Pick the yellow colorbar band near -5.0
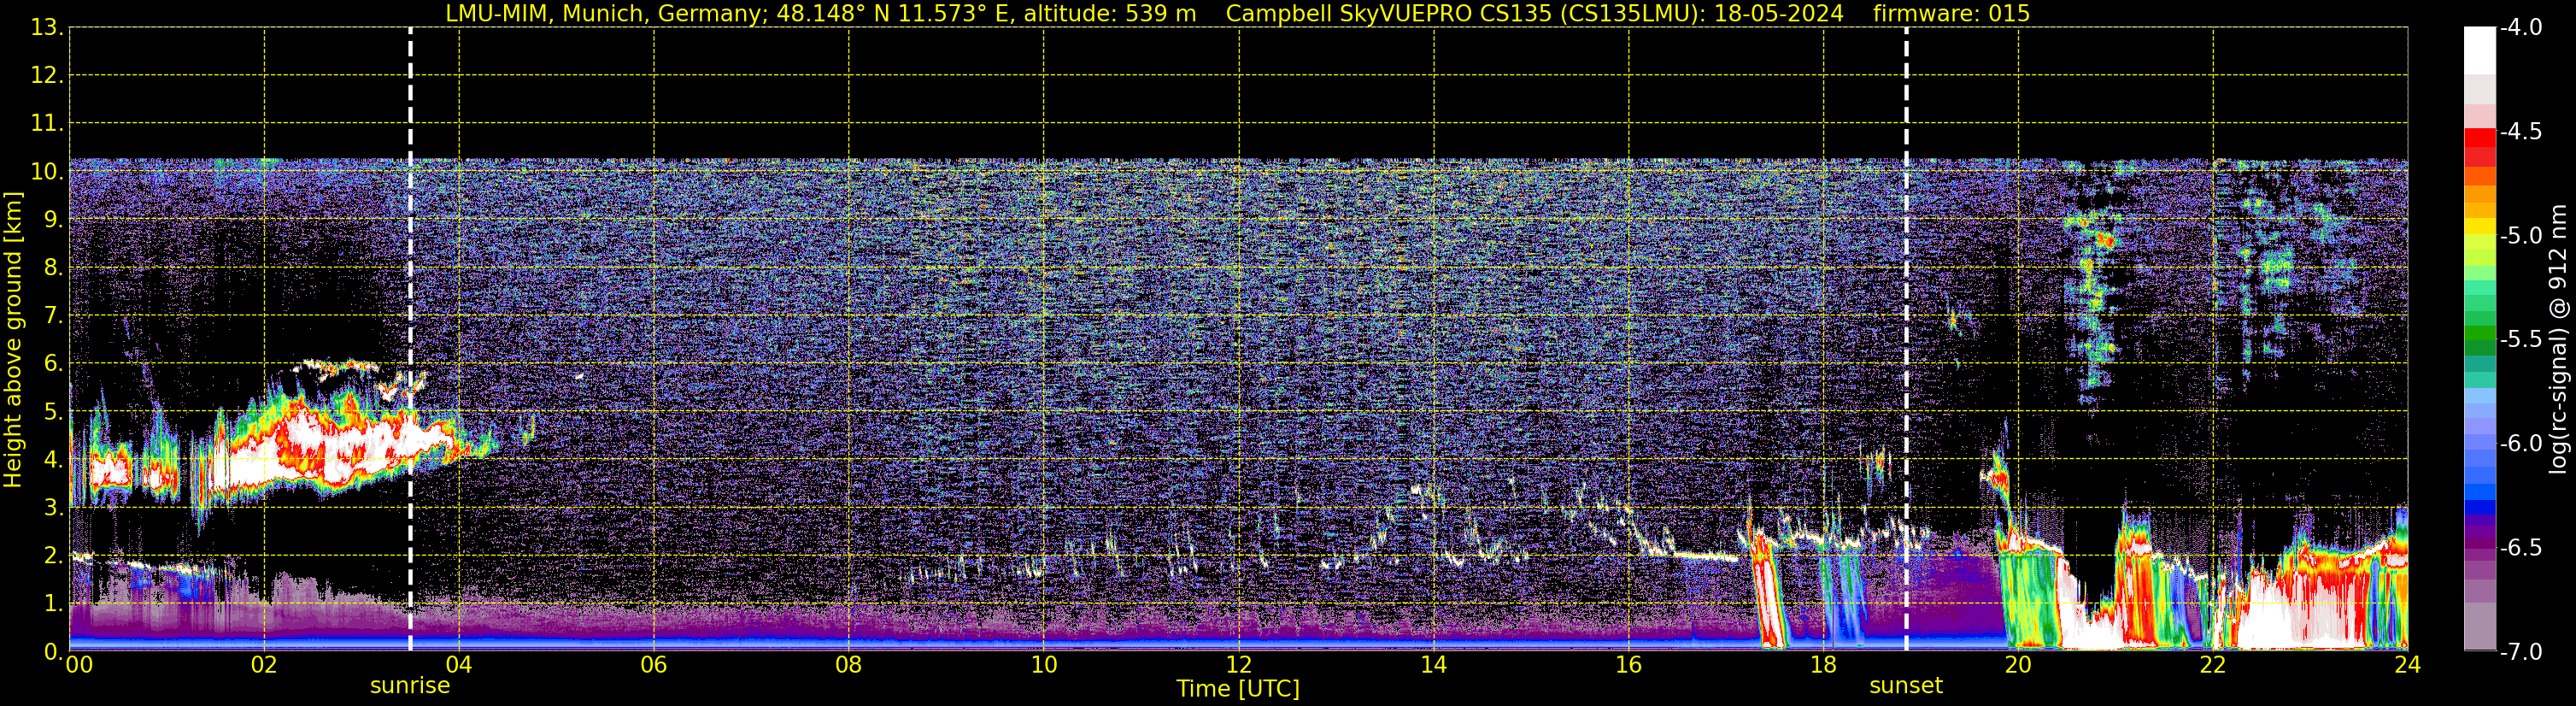This screenshot has height=706, width=2576. pyautogui.click(x=2480, y=228)
